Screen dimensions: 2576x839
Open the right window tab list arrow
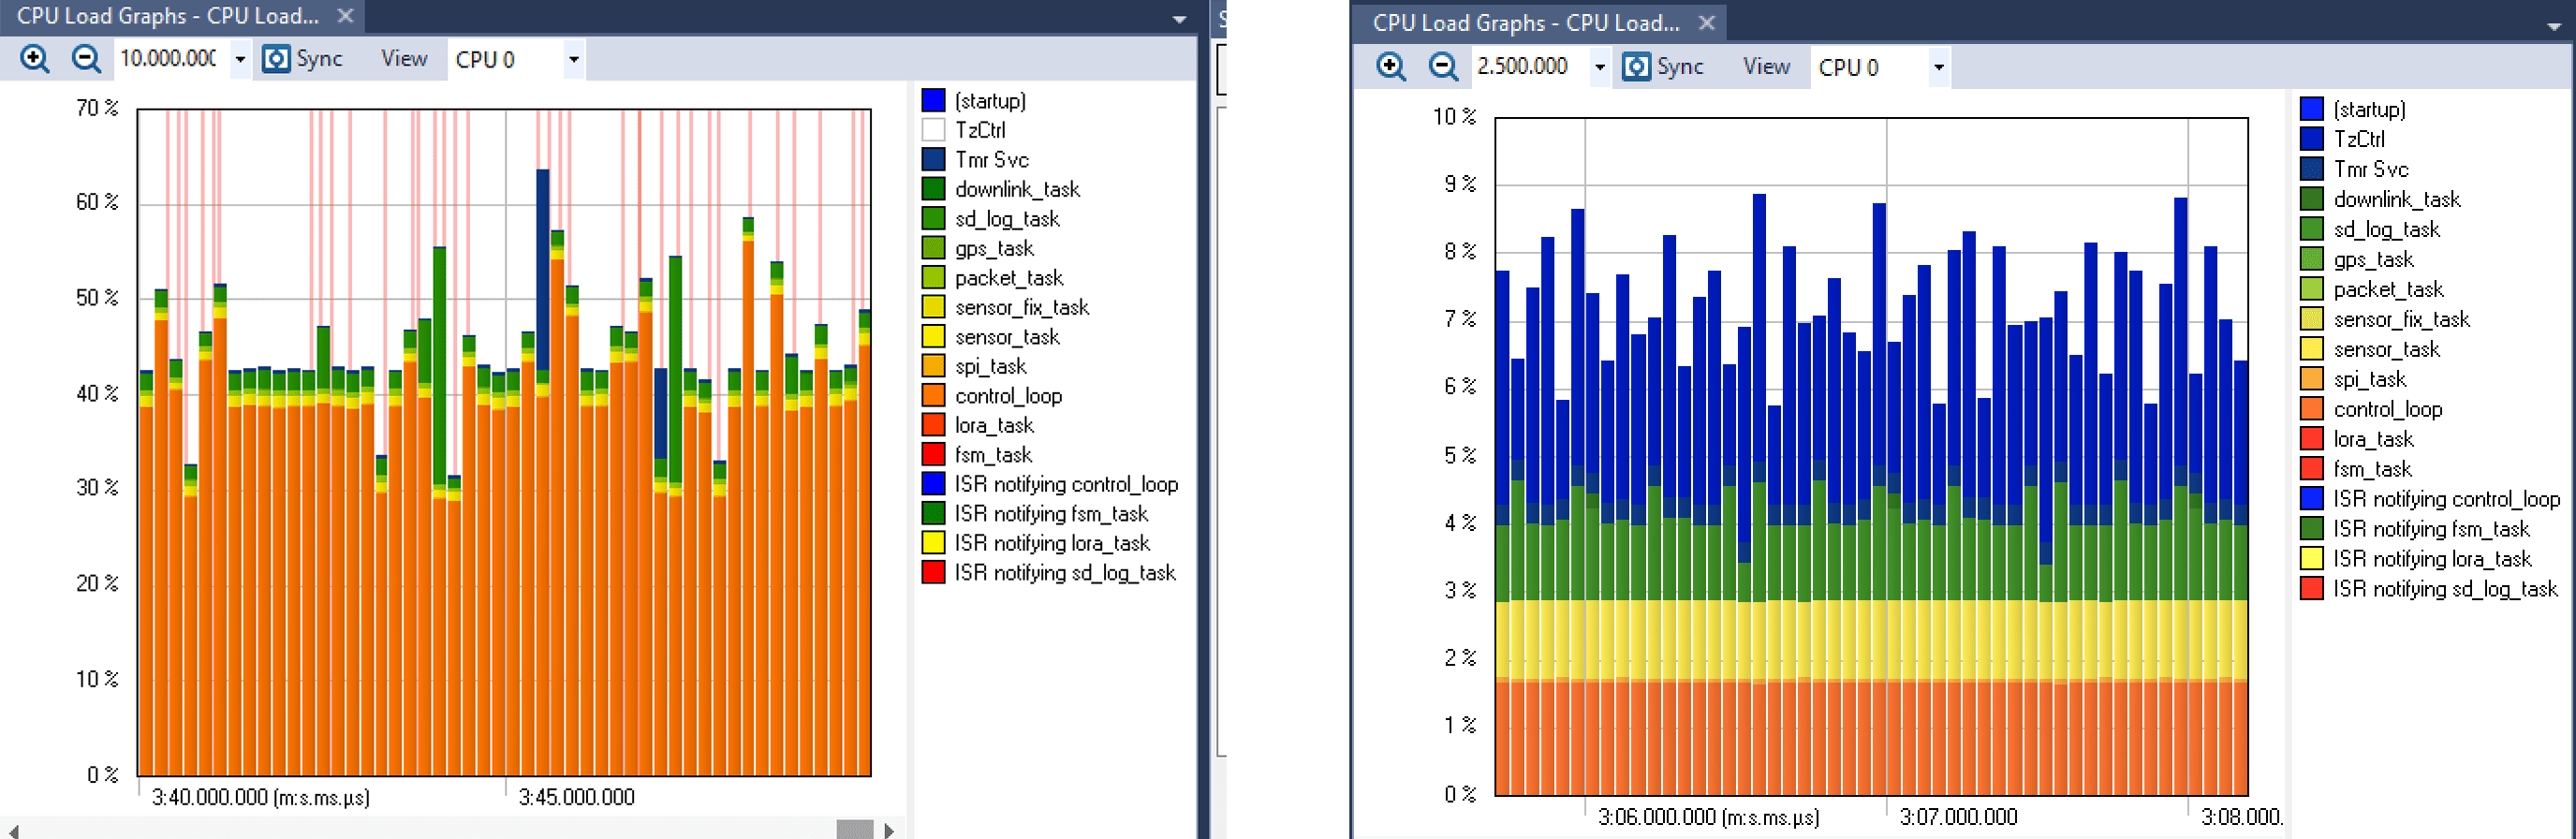tap(2554, 26)
